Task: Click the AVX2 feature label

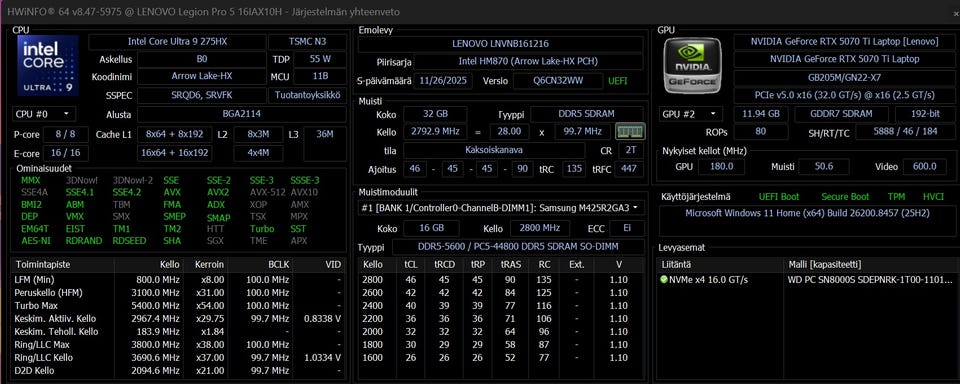Action: (x=218, y=192)
